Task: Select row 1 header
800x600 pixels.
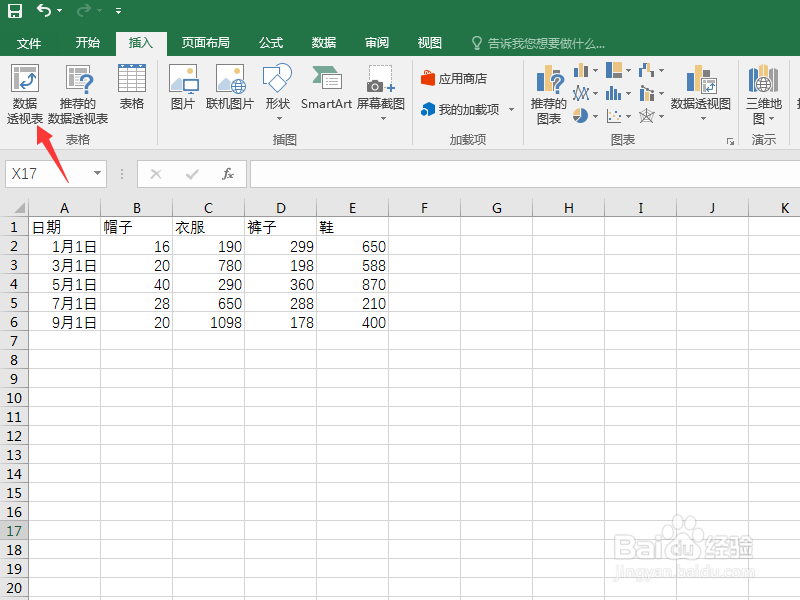Action: 14,227
